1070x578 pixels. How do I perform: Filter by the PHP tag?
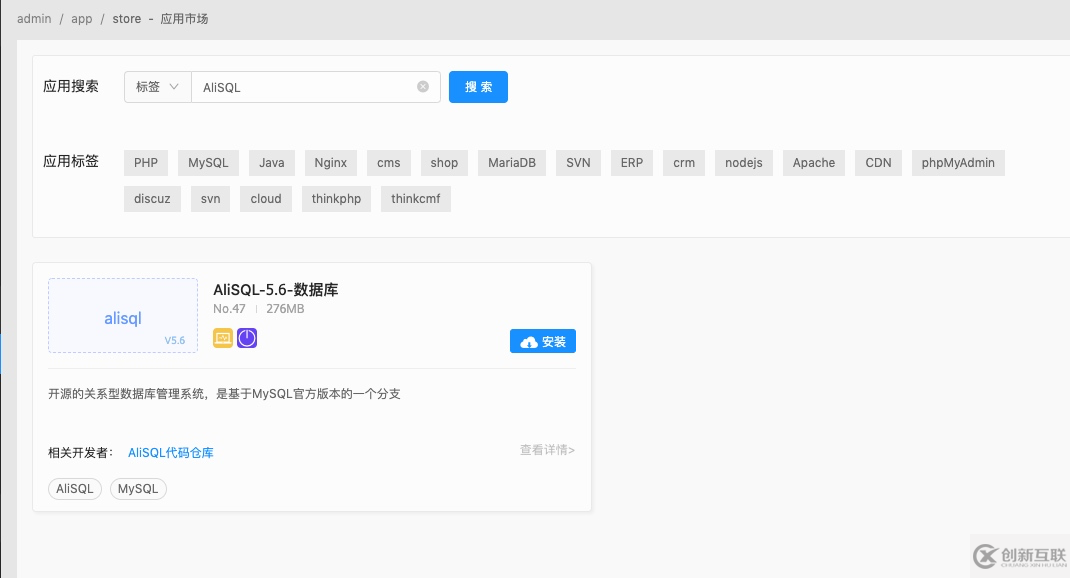click(x=146, y=163)
